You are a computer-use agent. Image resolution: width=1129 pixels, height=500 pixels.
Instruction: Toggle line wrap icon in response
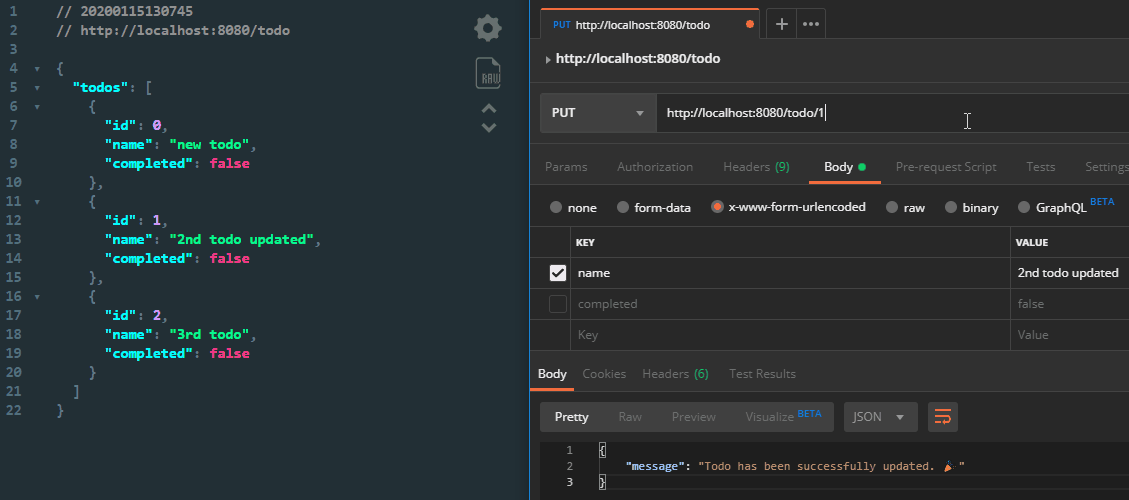click(x=943, y=416)
